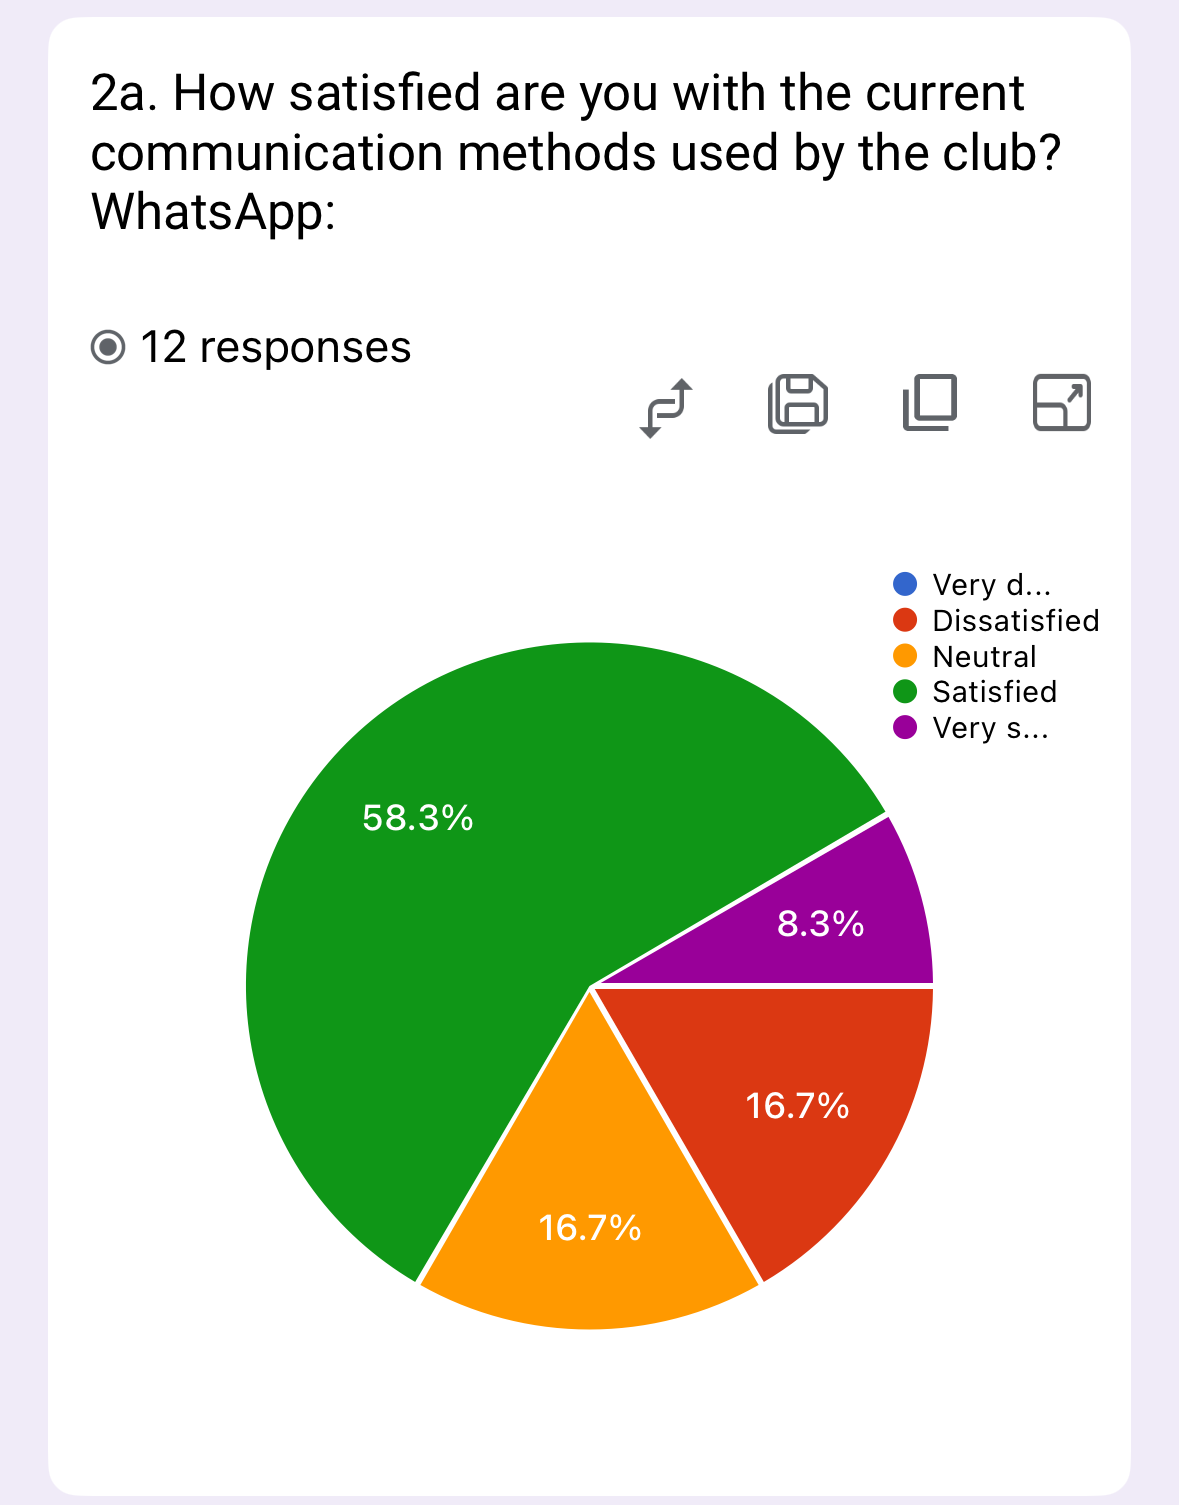
Task: Select the truncated Very d... legend label
Action: [x=991, y=585]
